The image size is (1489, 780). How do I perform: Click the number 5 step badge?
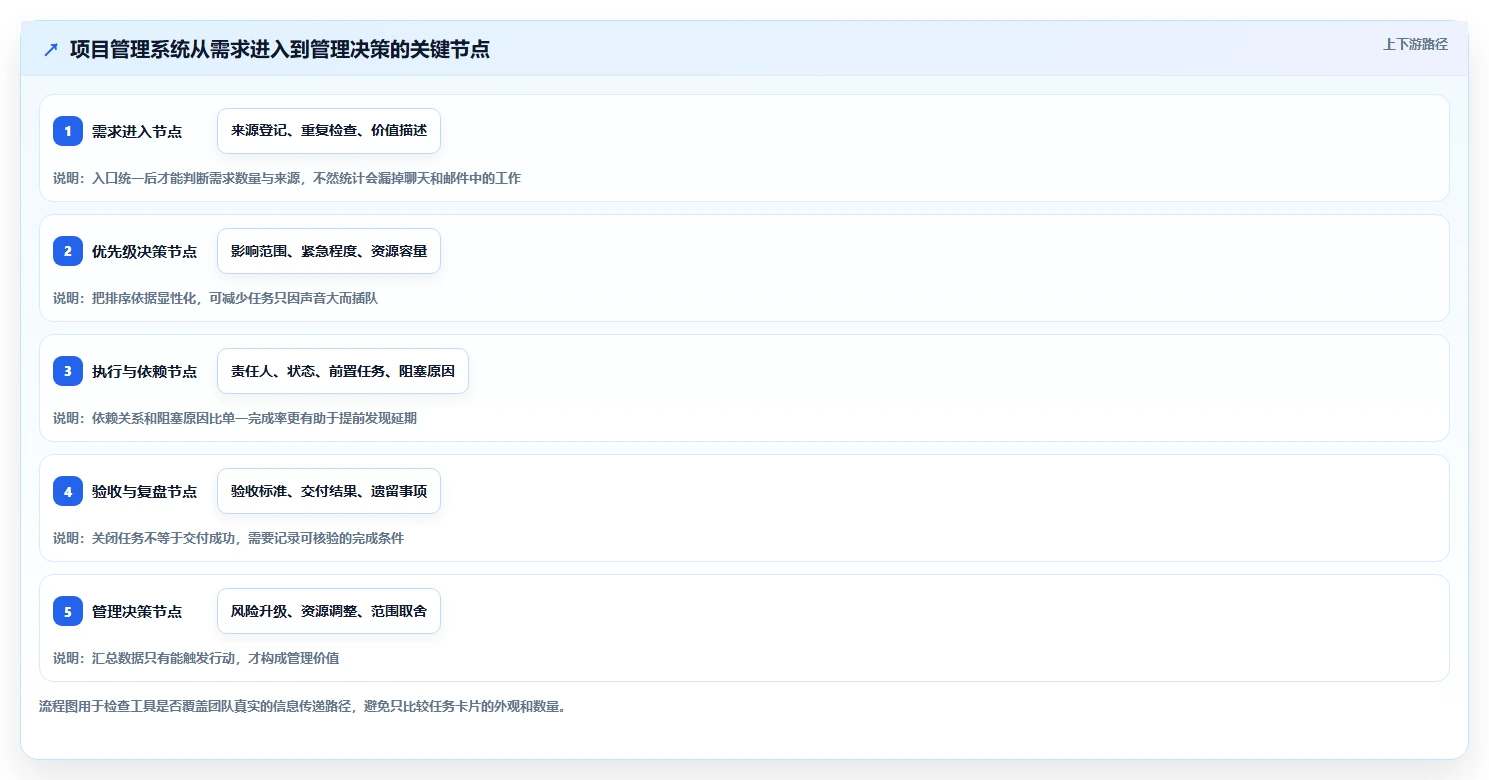(68, 611)
